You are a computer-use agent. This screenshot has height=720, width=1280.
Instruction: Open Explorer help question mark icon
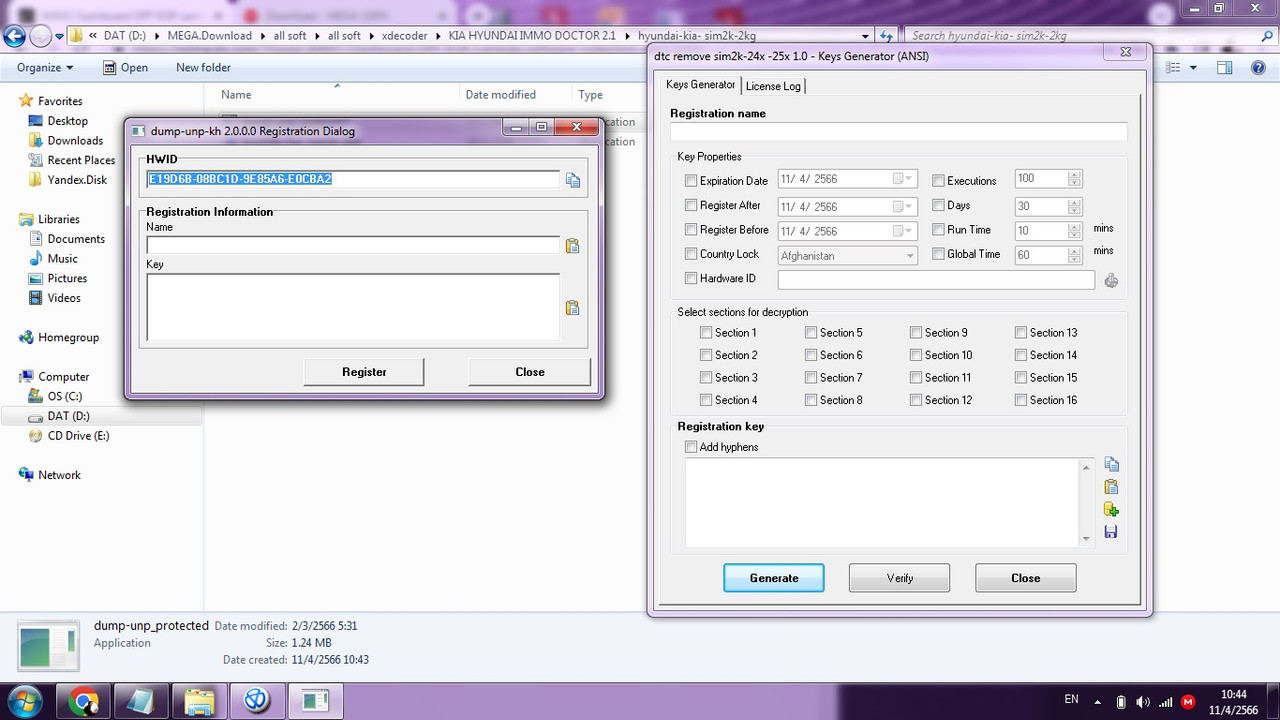click(1259, 68)
